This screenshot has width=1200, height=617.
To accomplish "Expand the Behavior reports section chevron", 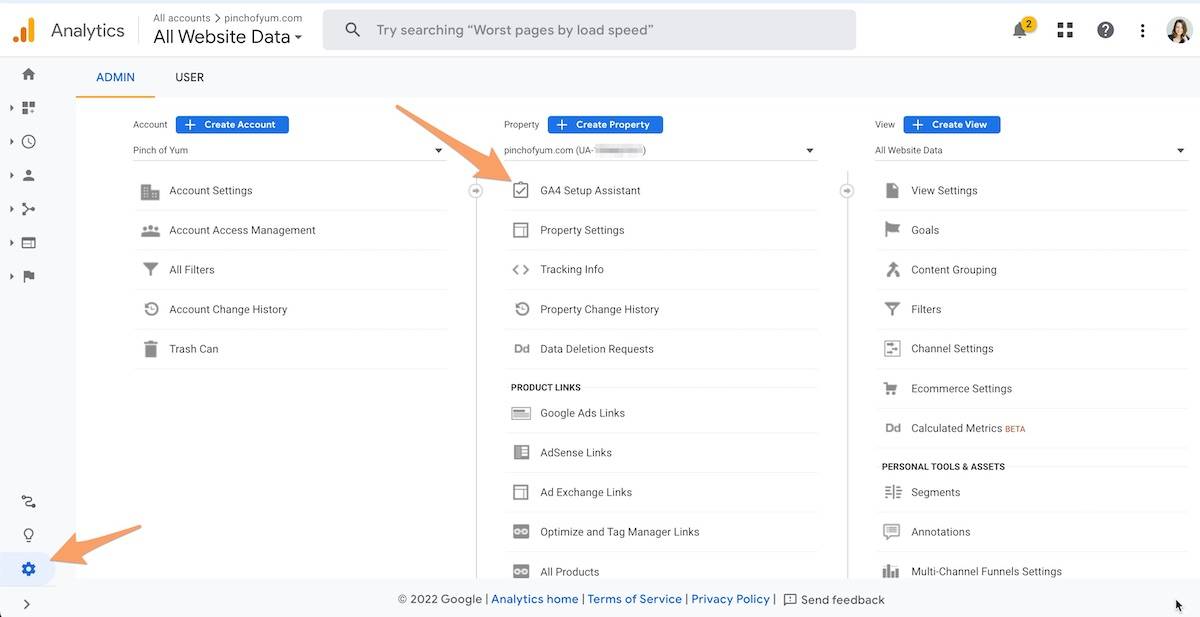I will [10, 242].
